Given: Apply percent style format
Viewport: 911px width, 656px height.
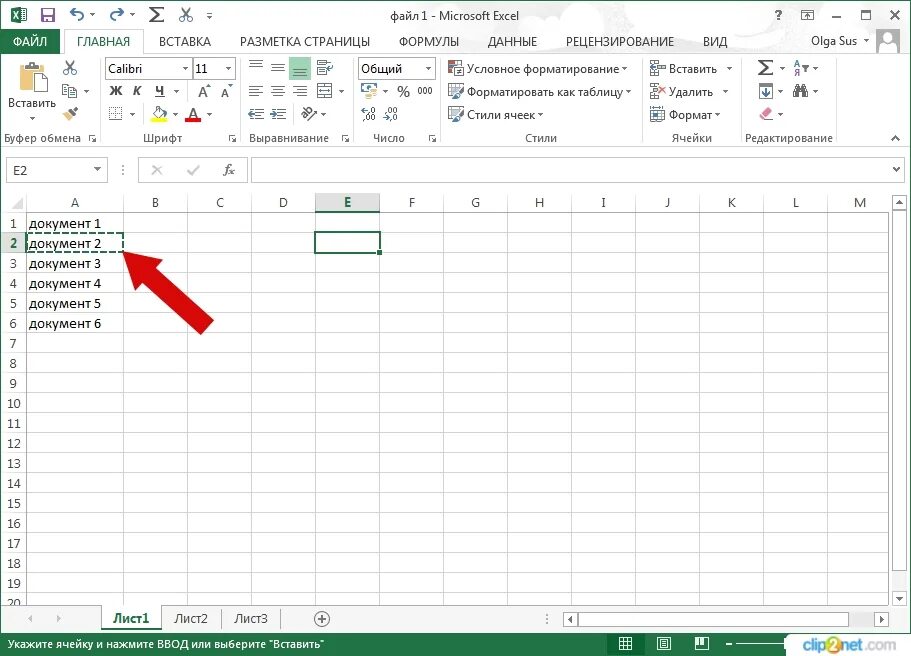Looking at the screenshot, I should [x=403, y=91].
